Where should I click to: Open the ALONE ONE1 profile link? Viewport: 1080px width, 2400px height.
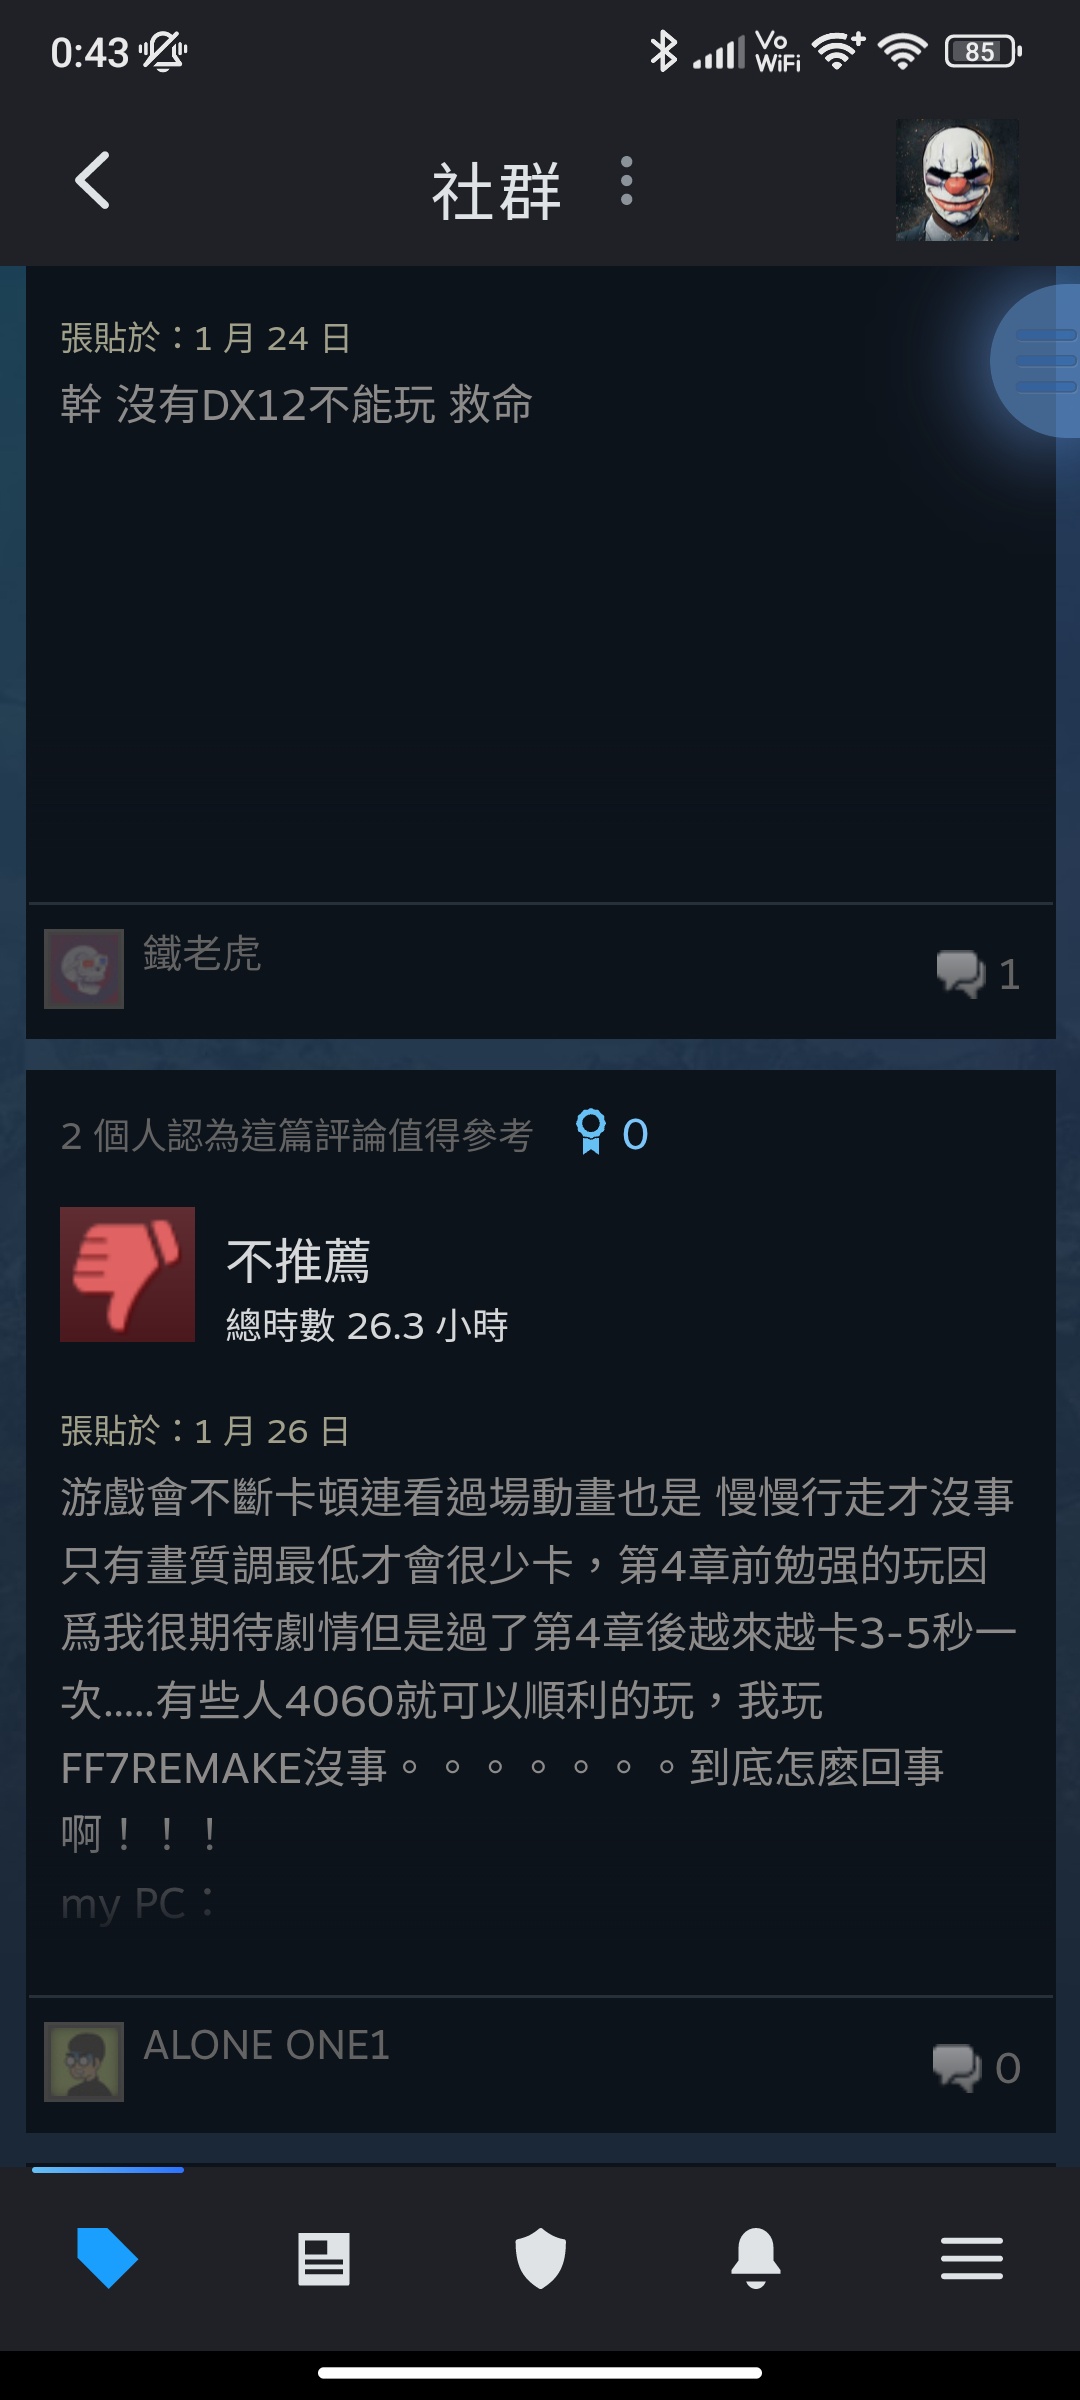[x=266, y=2045]
